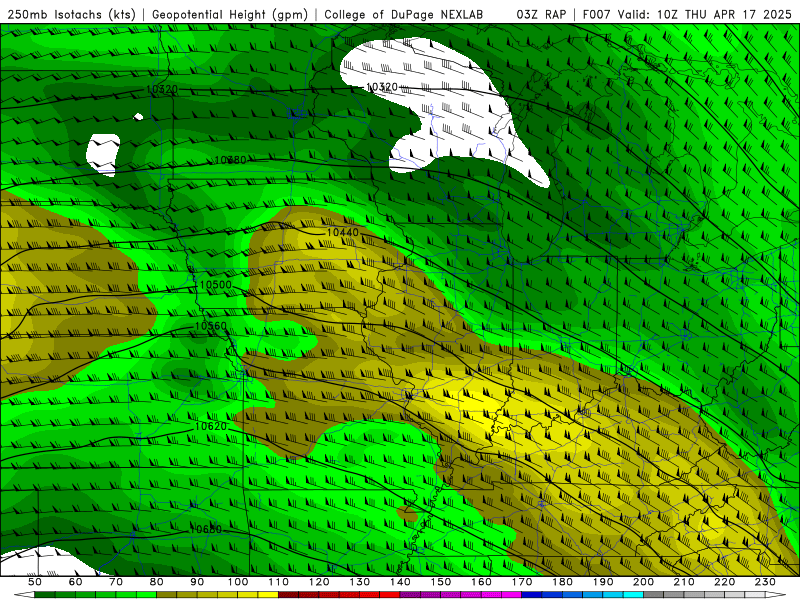Select the 120 value on the color scale
800x600 pixels.
[x=319, y=582]
